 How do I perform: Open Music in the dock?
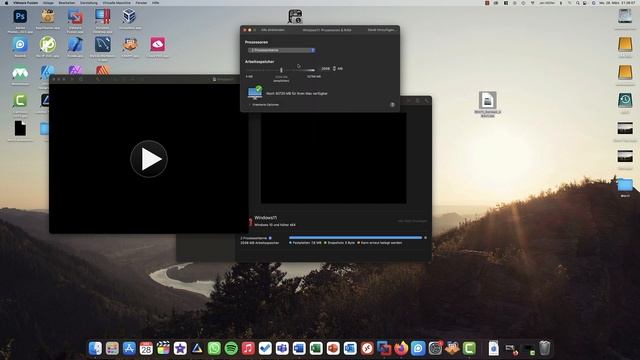[x=248, y=348]
